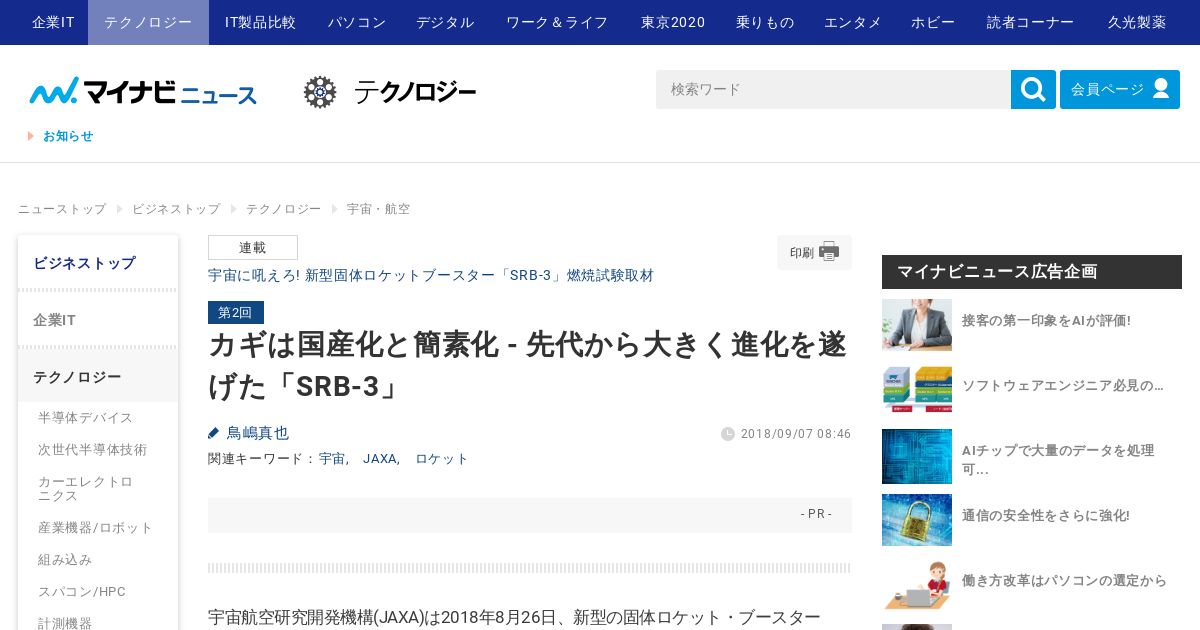The image size is (1200, 630).
Task: Open the 久光製薬 menu item
Action: pos(1137,22)
